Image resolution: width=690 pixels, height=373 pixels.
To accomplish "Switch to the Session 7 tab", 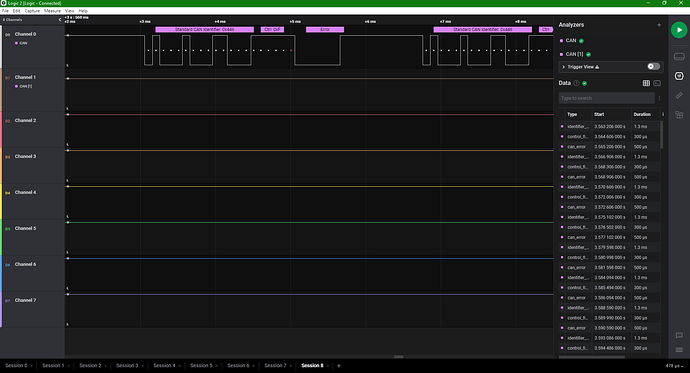I will point(275,366).
